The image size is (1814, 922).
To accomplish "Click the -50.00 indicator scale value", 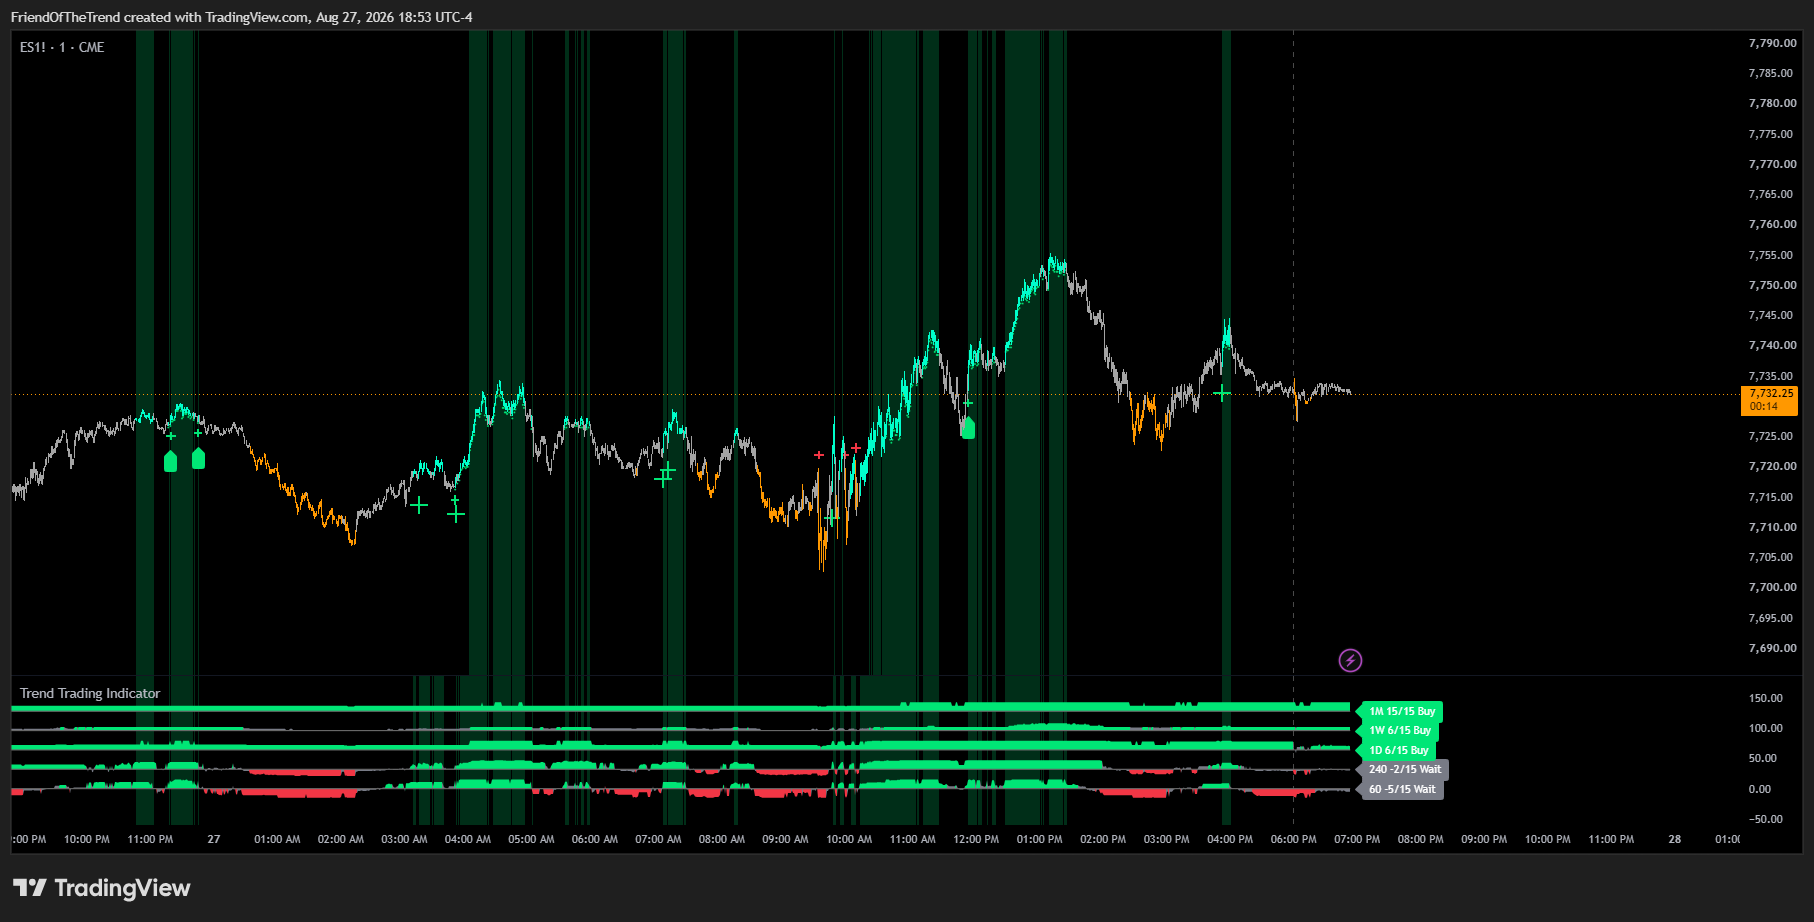I will (x=1765, y=819).
